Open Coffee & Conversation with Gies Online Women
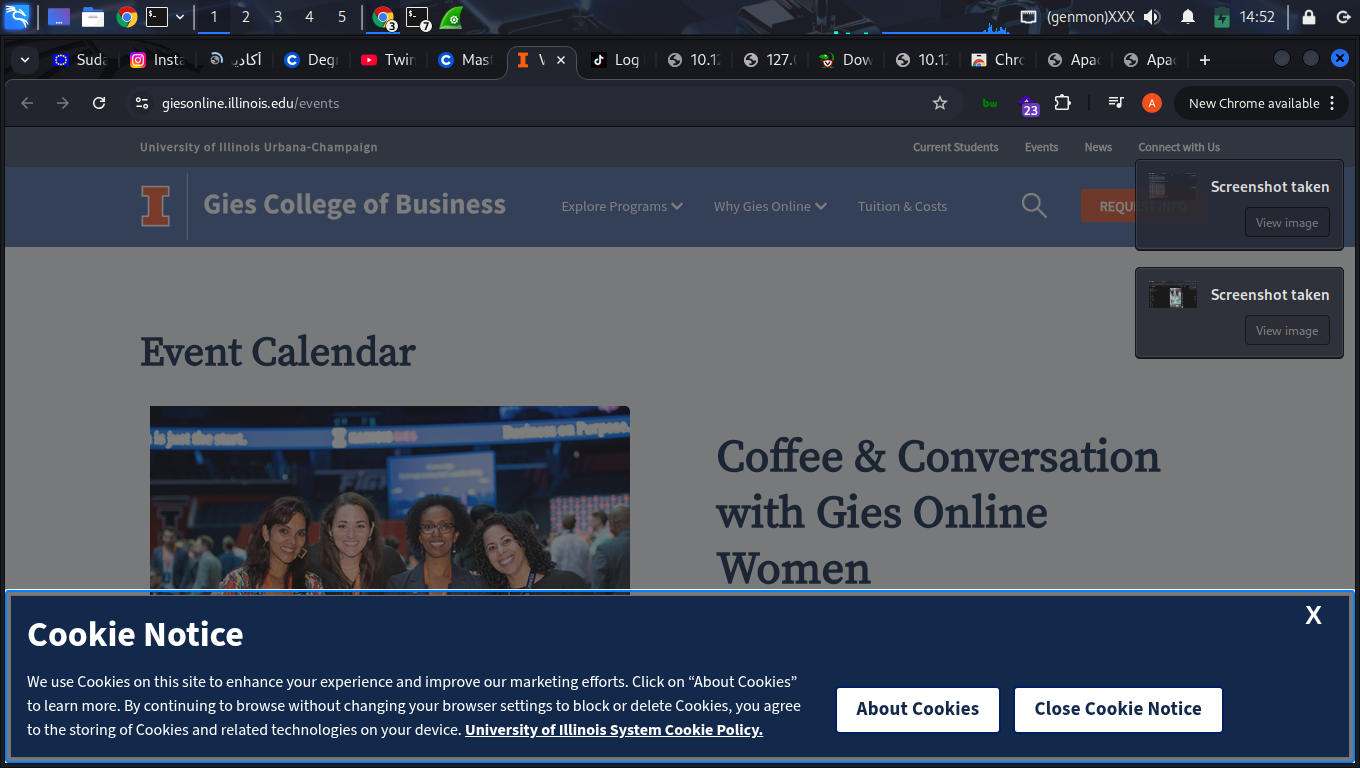This screenshot has height=768, width=1360. pos(938,512)
